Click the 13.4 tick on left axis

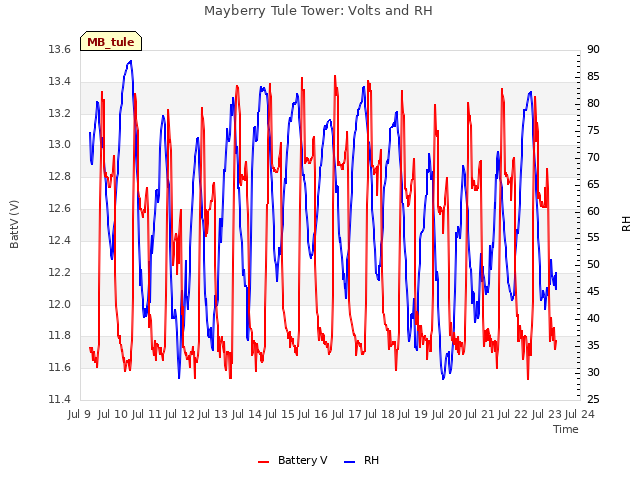pyautogui.click(x=60, y=81)
